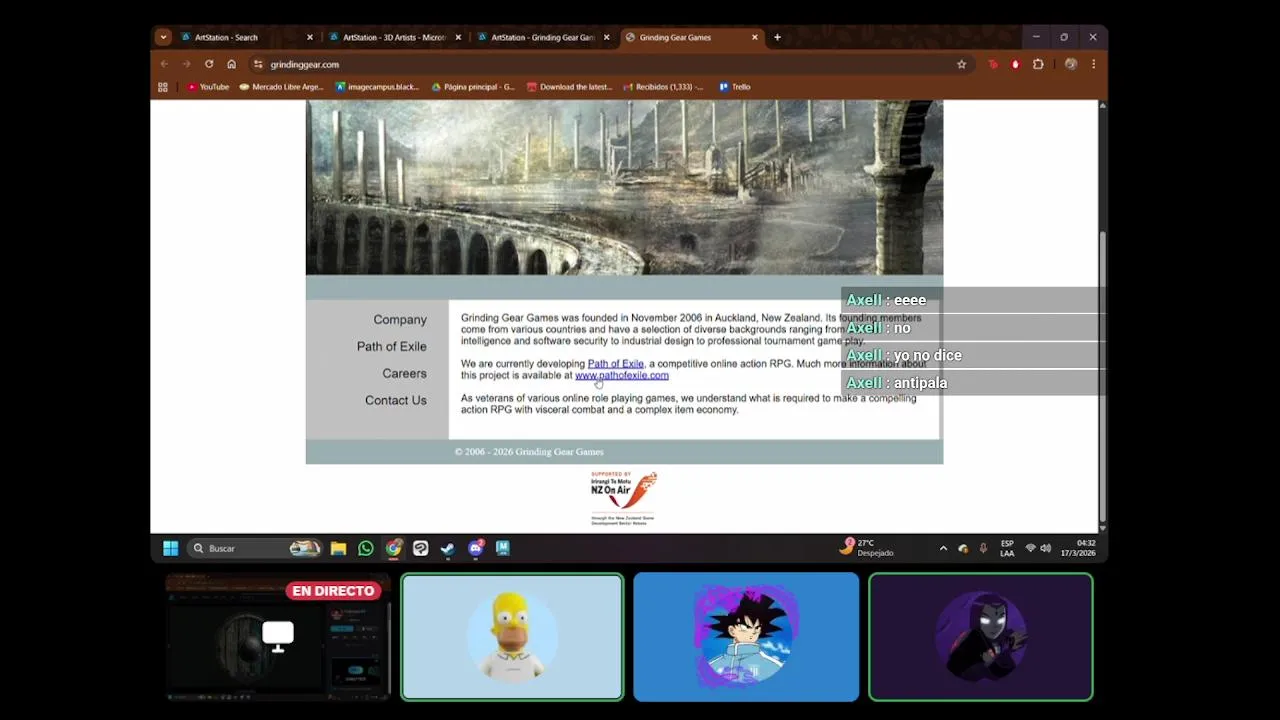Follow the www.pathofexile.com link
The height and width of the screenshot is (720, 1280).
point(622,376)
